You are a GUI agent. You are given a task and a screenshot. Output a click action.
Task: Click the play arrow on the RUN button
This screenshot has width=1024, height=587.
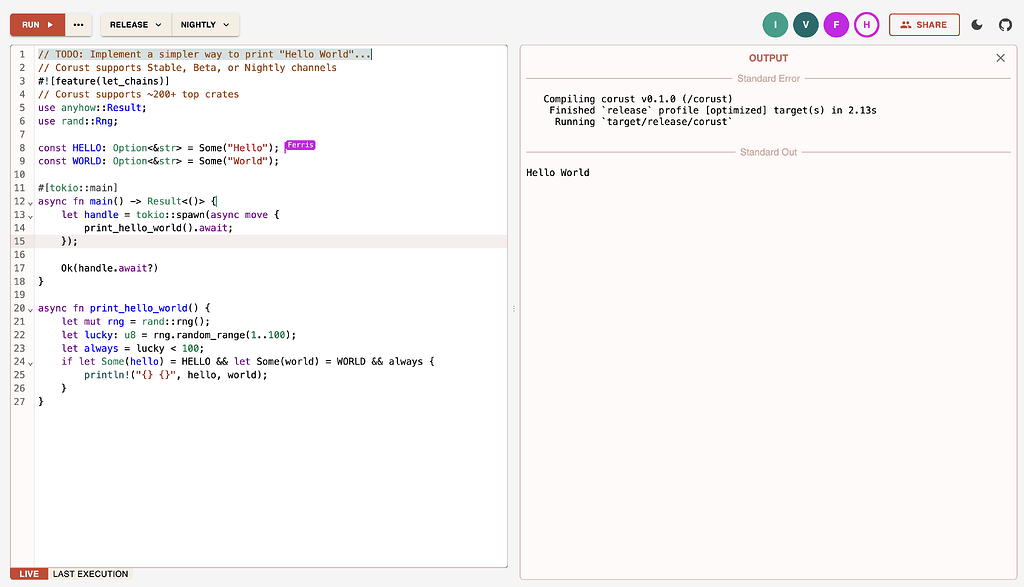[49, 25]
